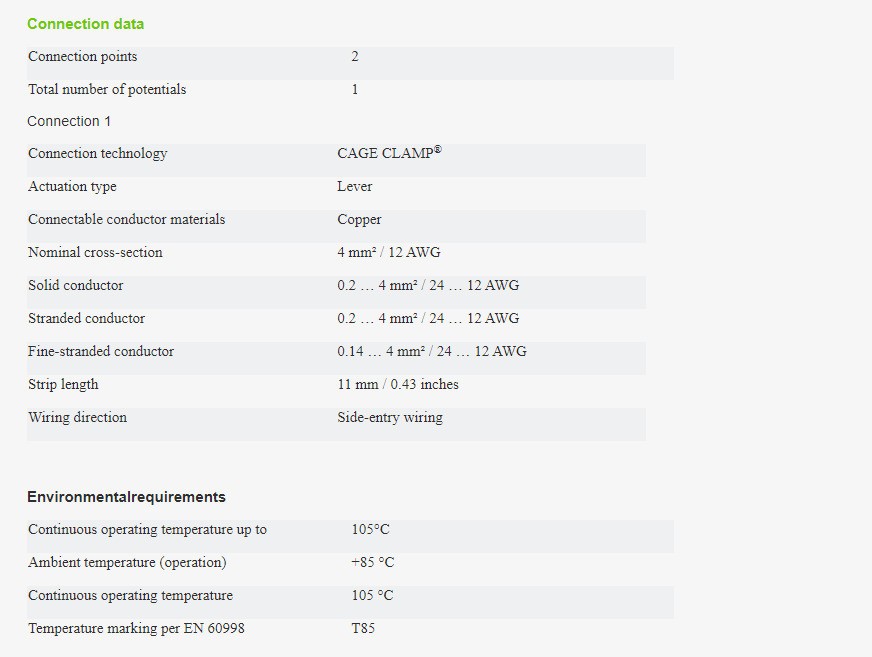872x657 pixels.
Task: Click the Connection data section heading
Action: [x=85, y=24]
